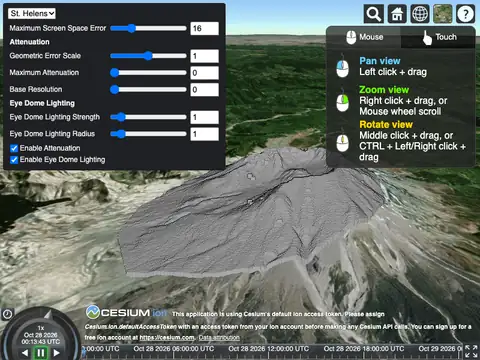Jump timeline to Oct 28 2026 06:00:00 UTC
Image resolution: width=480 pixels, height=360 pixels.
point(174,349)
